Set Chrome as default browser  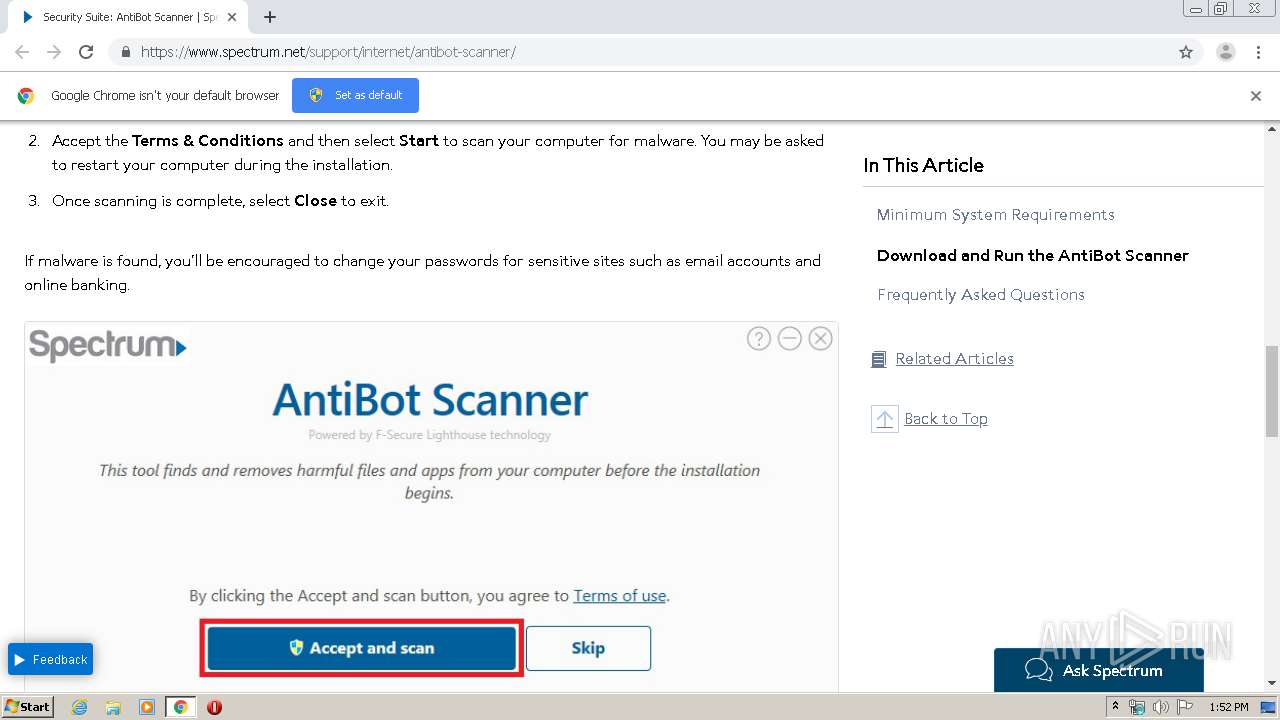point(355,95)
